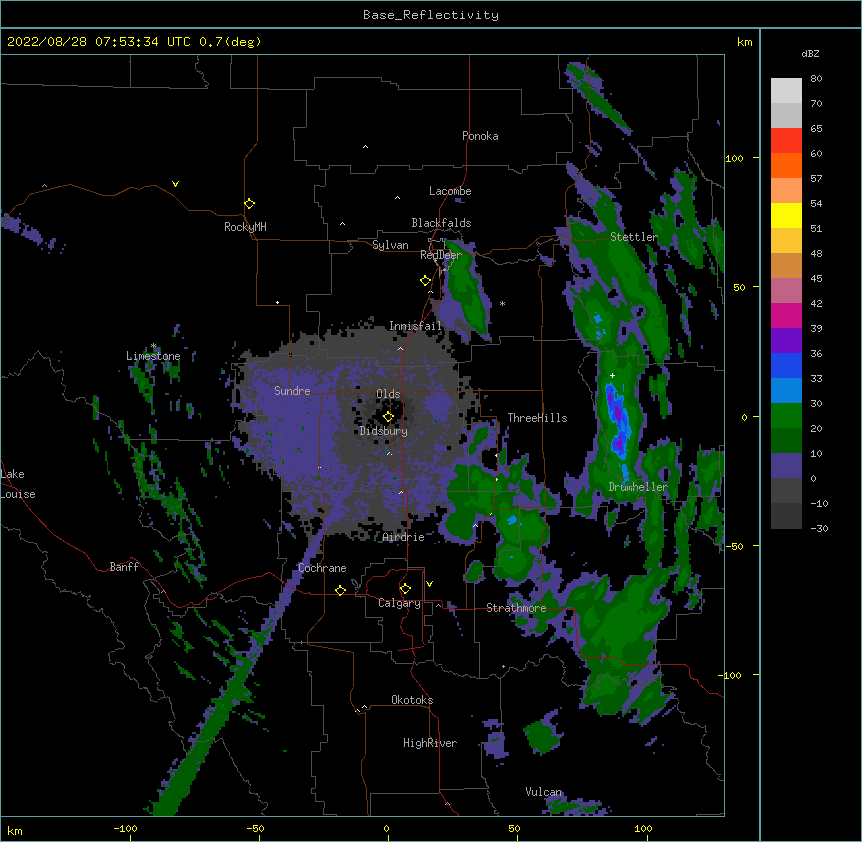The width and height of the screenshot is (862, 842).
Task: Click the yellow radar site marker at Olds
Action: (x=388, y=417)
